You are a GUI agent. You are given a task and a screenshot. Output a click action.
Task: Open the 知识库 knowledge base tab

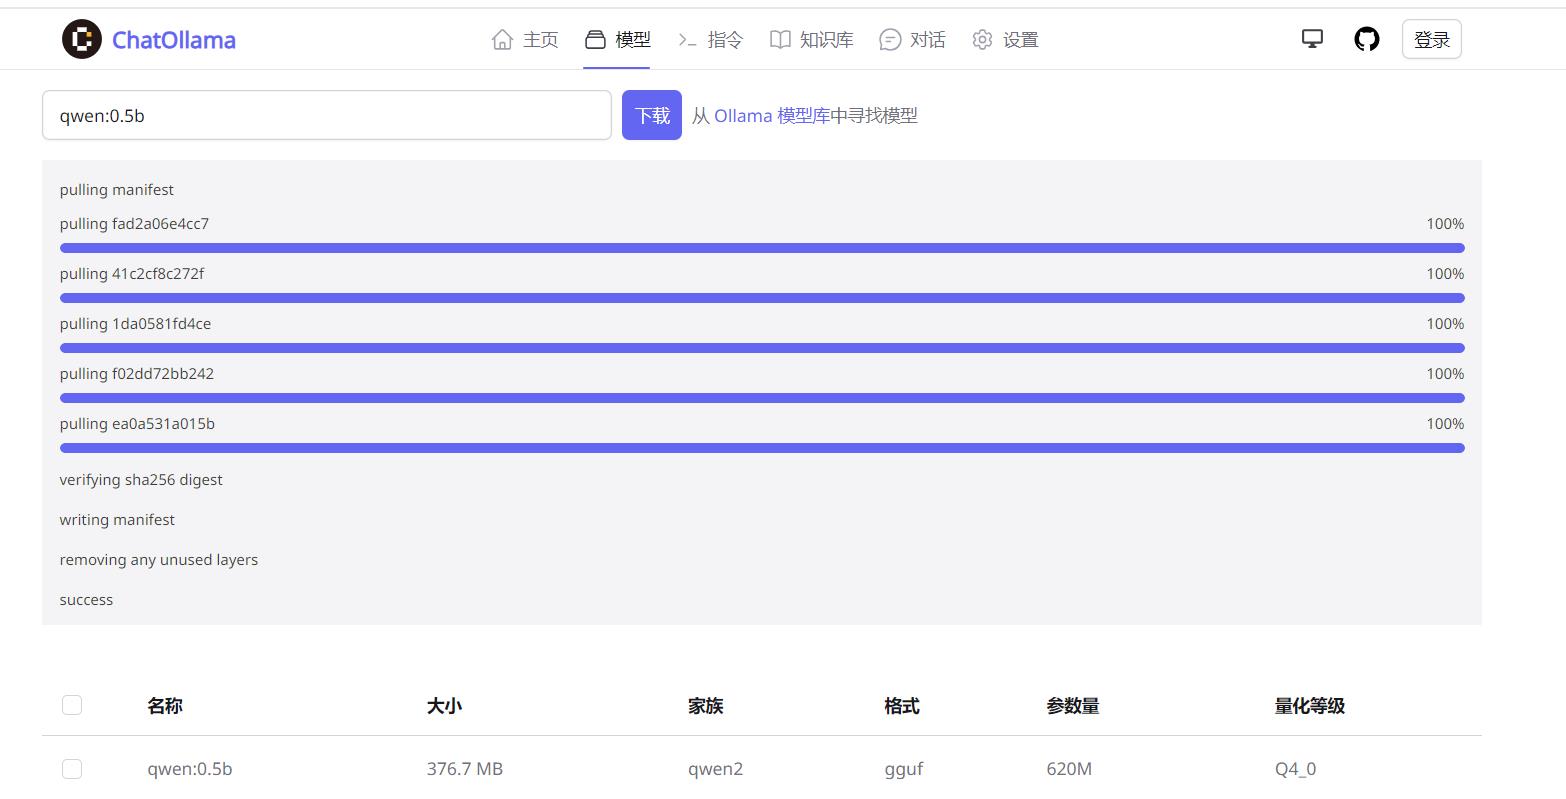pos(811,39)
